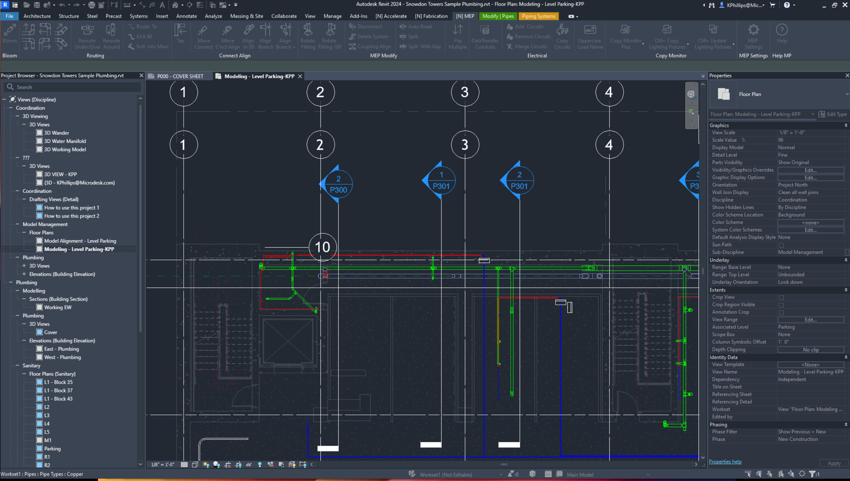Click the Move Connect tool

tap(203, 36)
